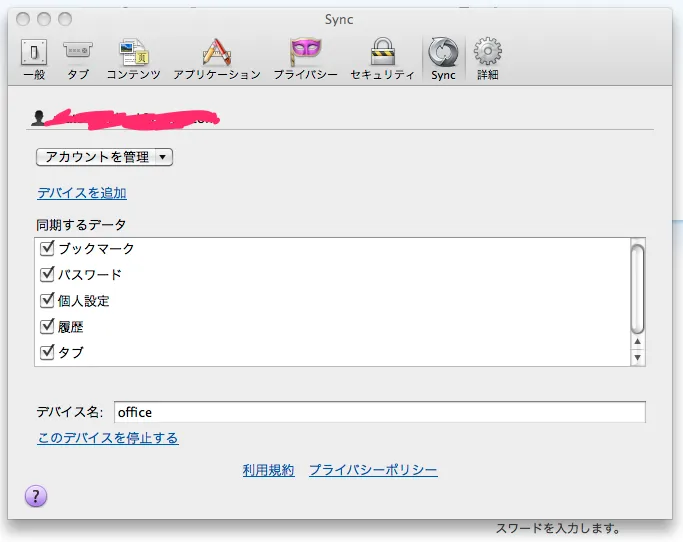Disable the 履歴 sync checkbox
The width and height of the screenshot is (683, 542).
pyautogui.click(x=46, y=326)
